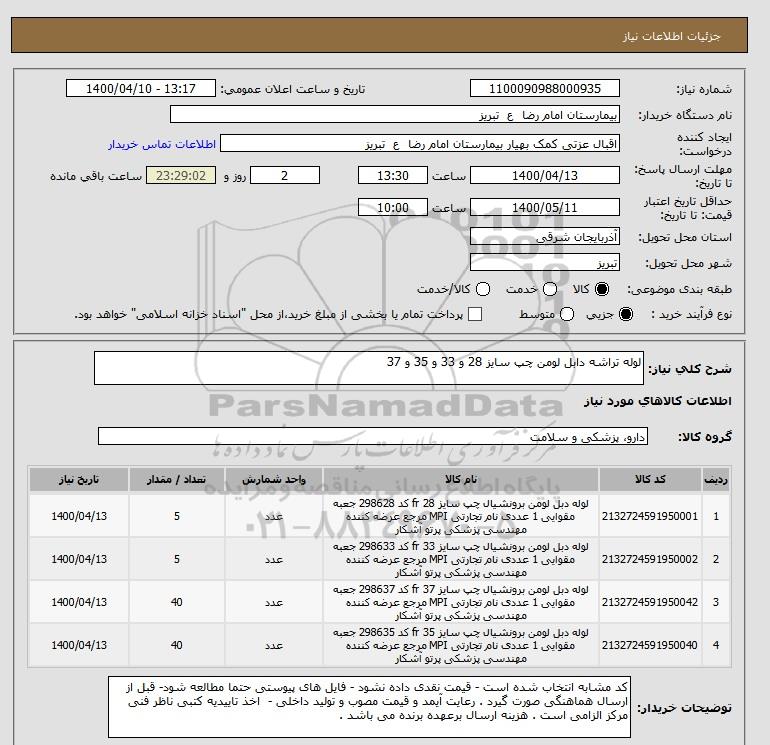Click product code 213272459195​0042
This screenshot has width=770, height=745.
[x=650, y=602]
